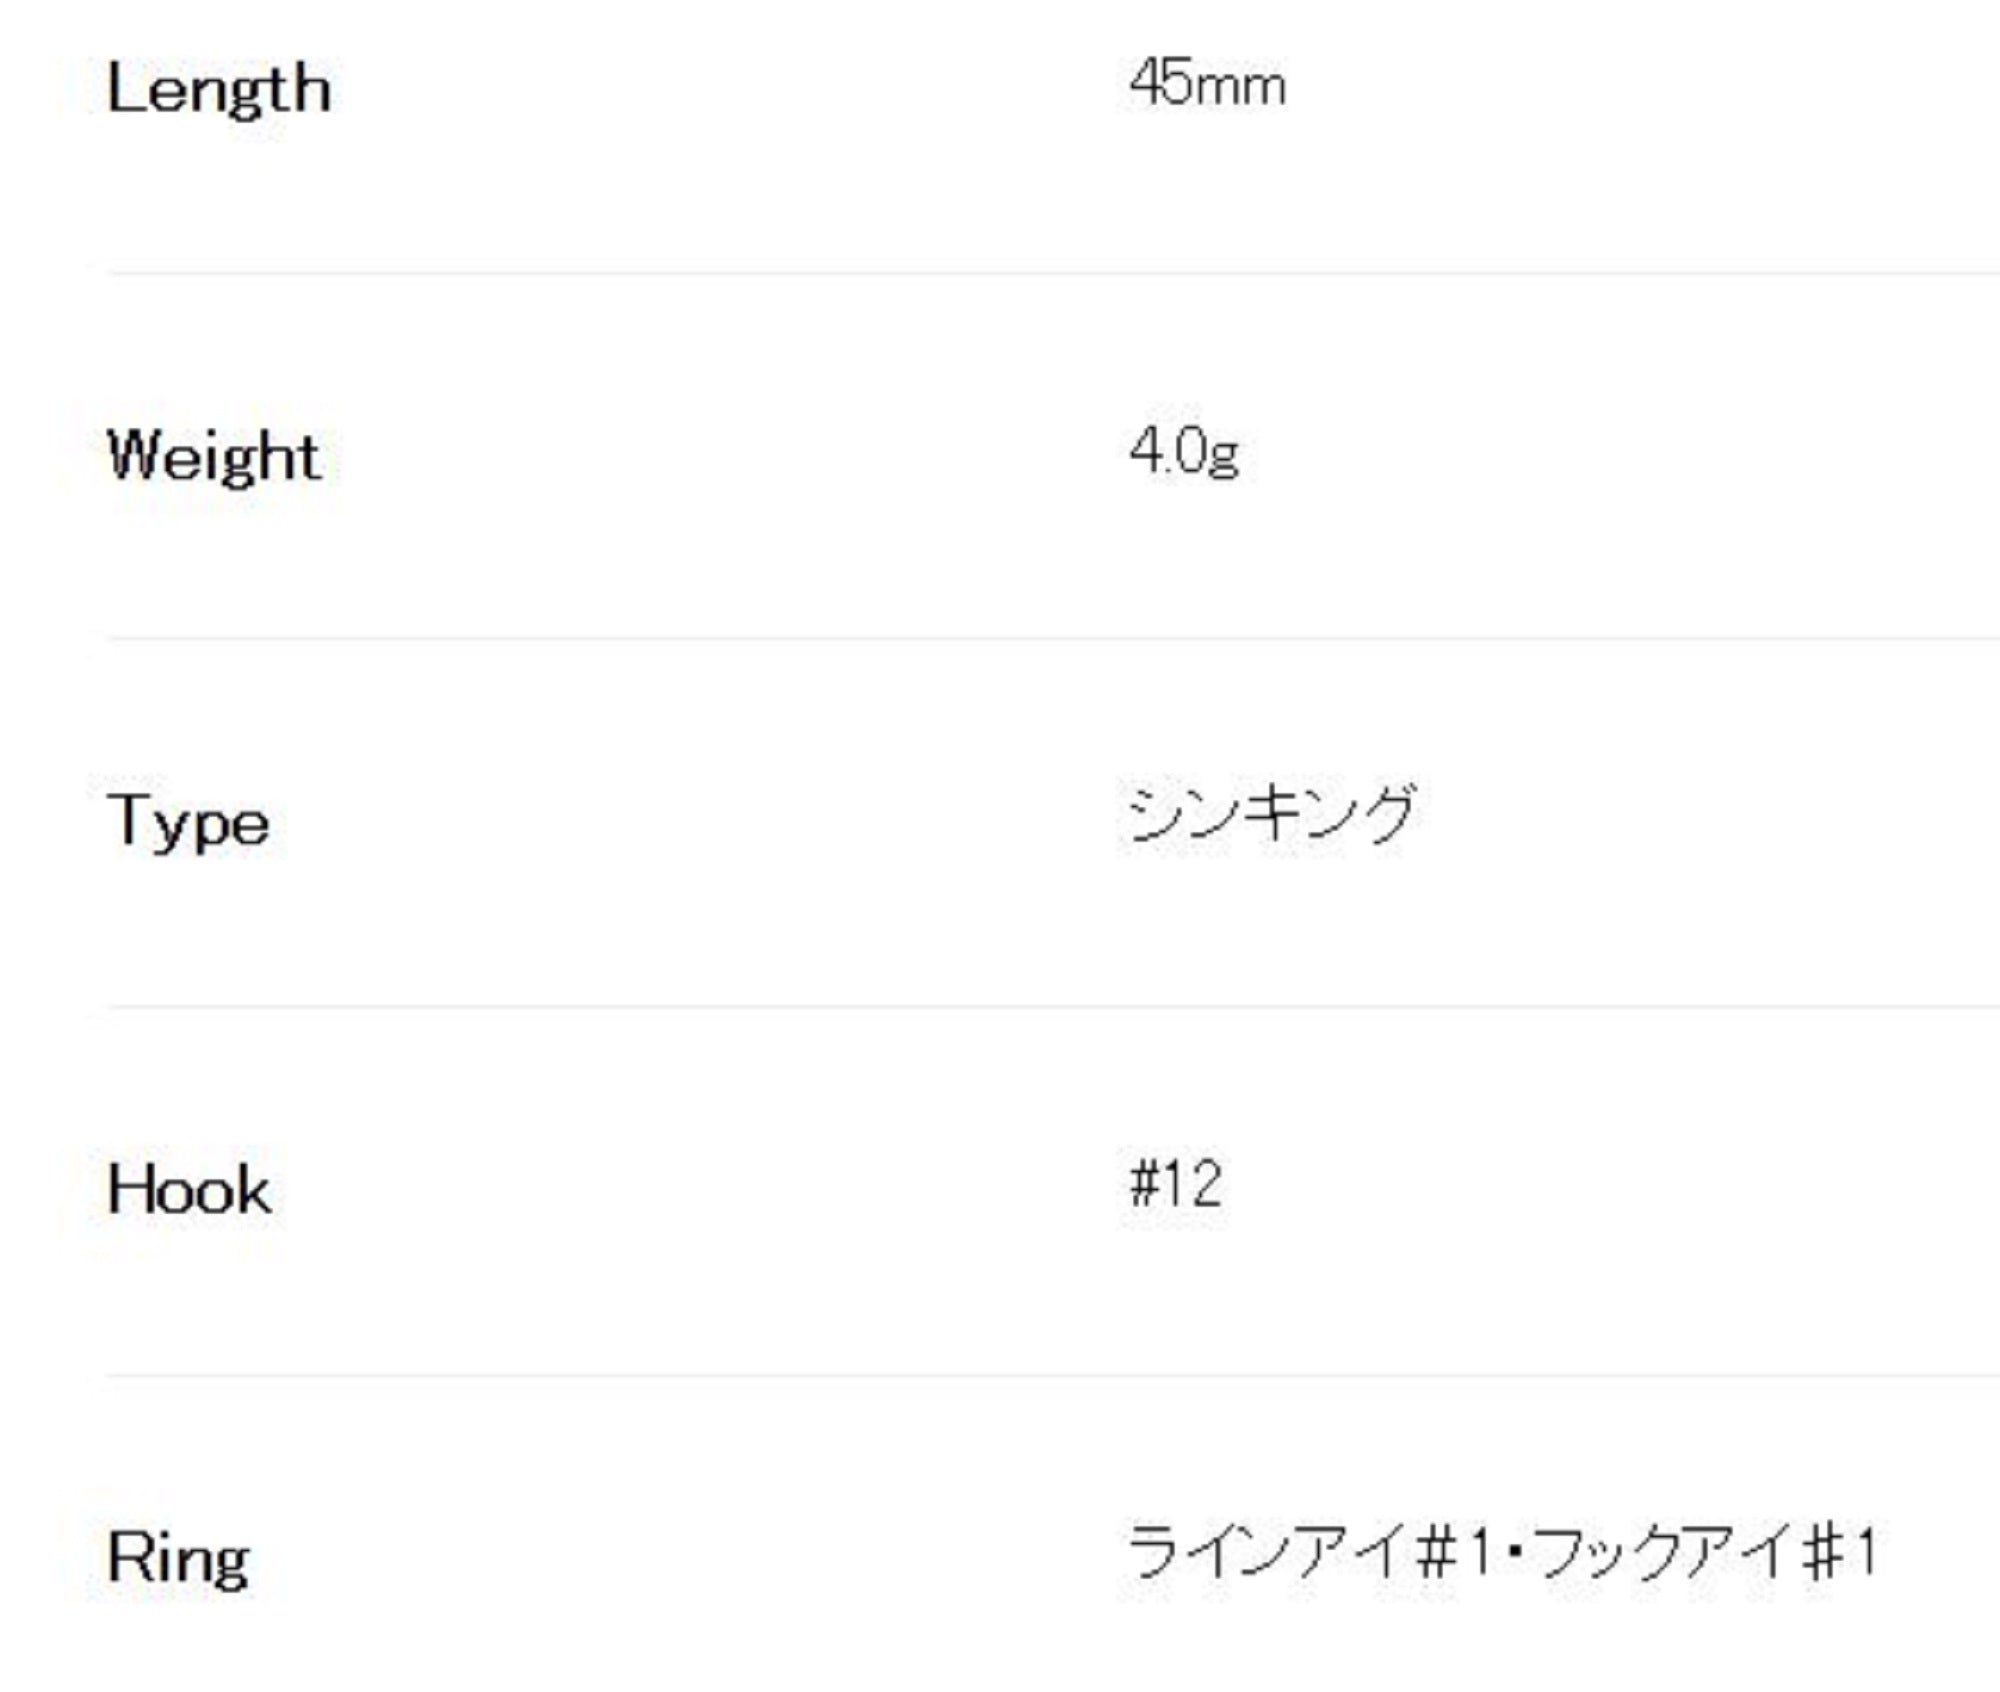
Task: Click the "g" unit after 4.0
Action: click(x=1224, y=458)
